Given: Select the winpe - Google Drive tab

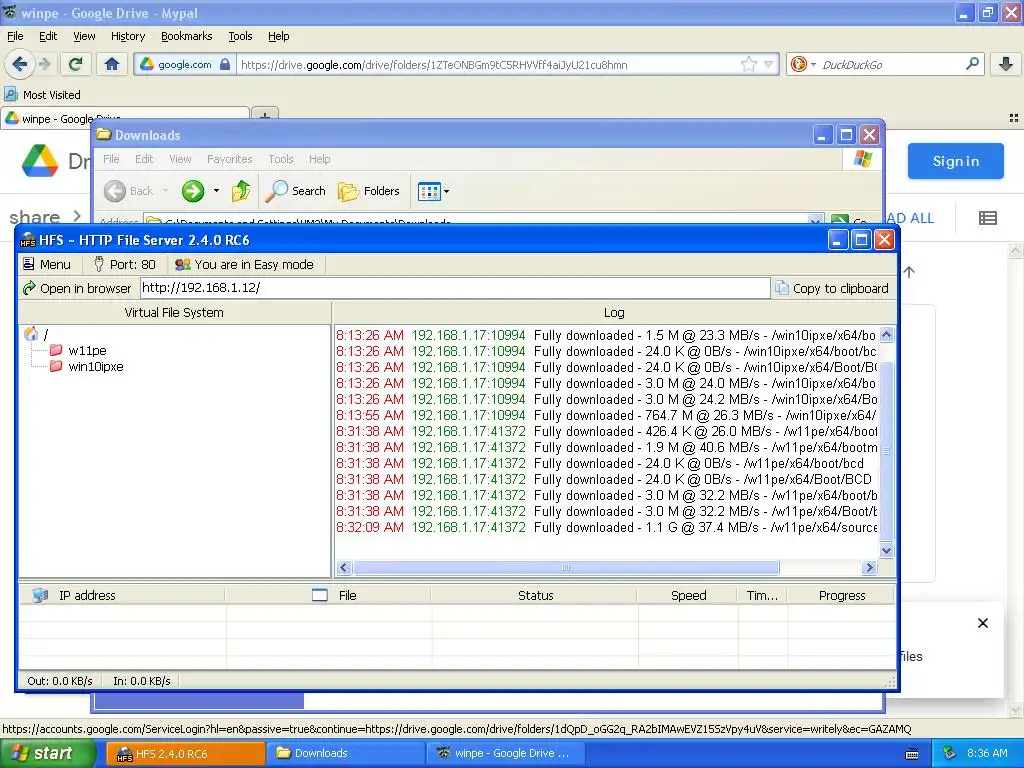Looking at the screenshot, I should coord(124,118).
